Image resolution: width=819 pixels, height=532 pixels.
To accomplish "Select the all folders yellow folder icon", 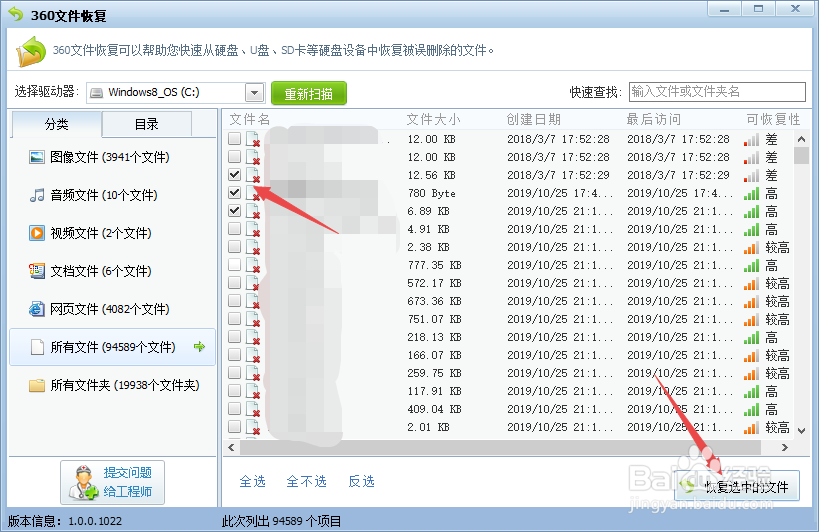I will click(x=37, y=385).
